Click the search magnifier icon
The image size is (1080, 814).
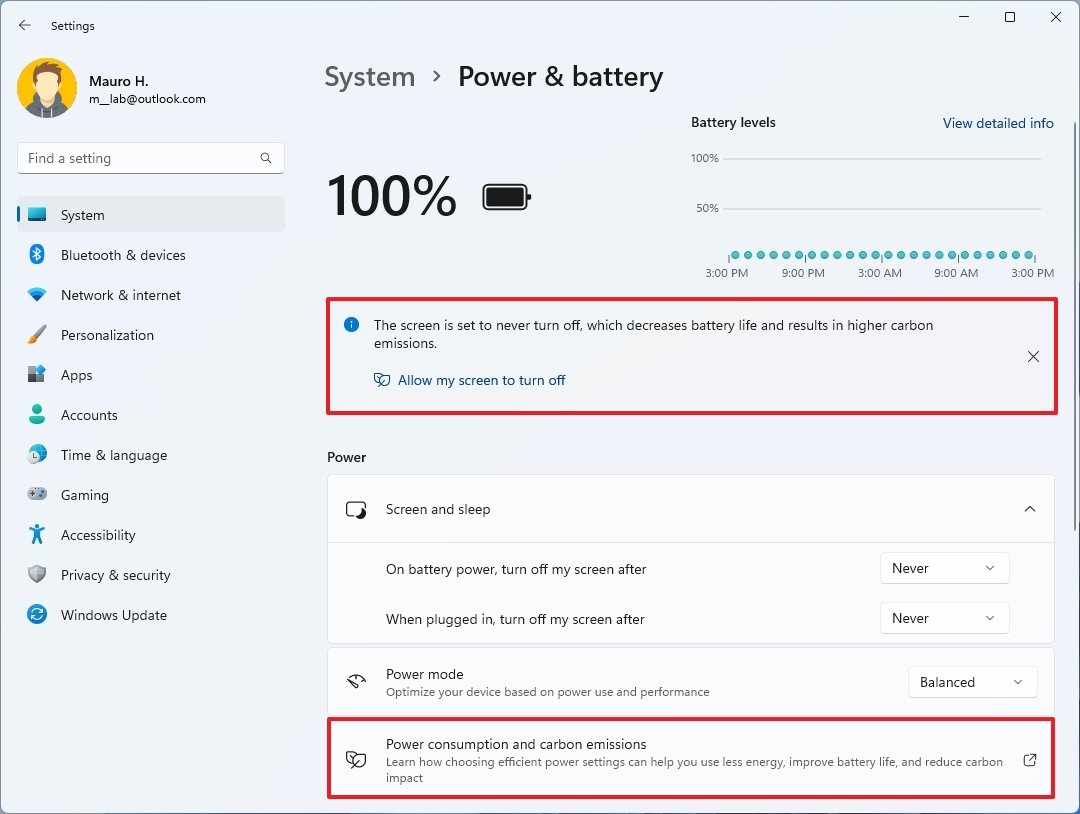[x=266, y=158]
